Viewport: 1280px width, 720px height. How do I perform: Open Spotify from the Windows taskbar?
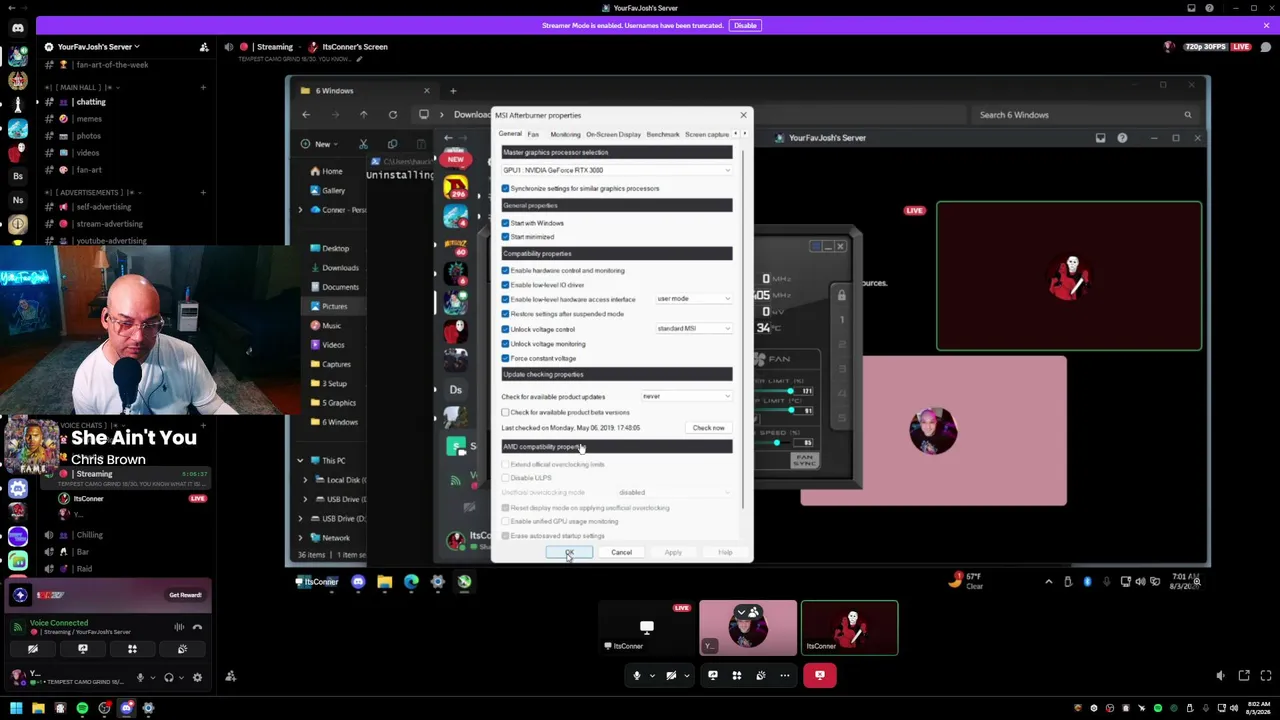[x=82, y=709]
